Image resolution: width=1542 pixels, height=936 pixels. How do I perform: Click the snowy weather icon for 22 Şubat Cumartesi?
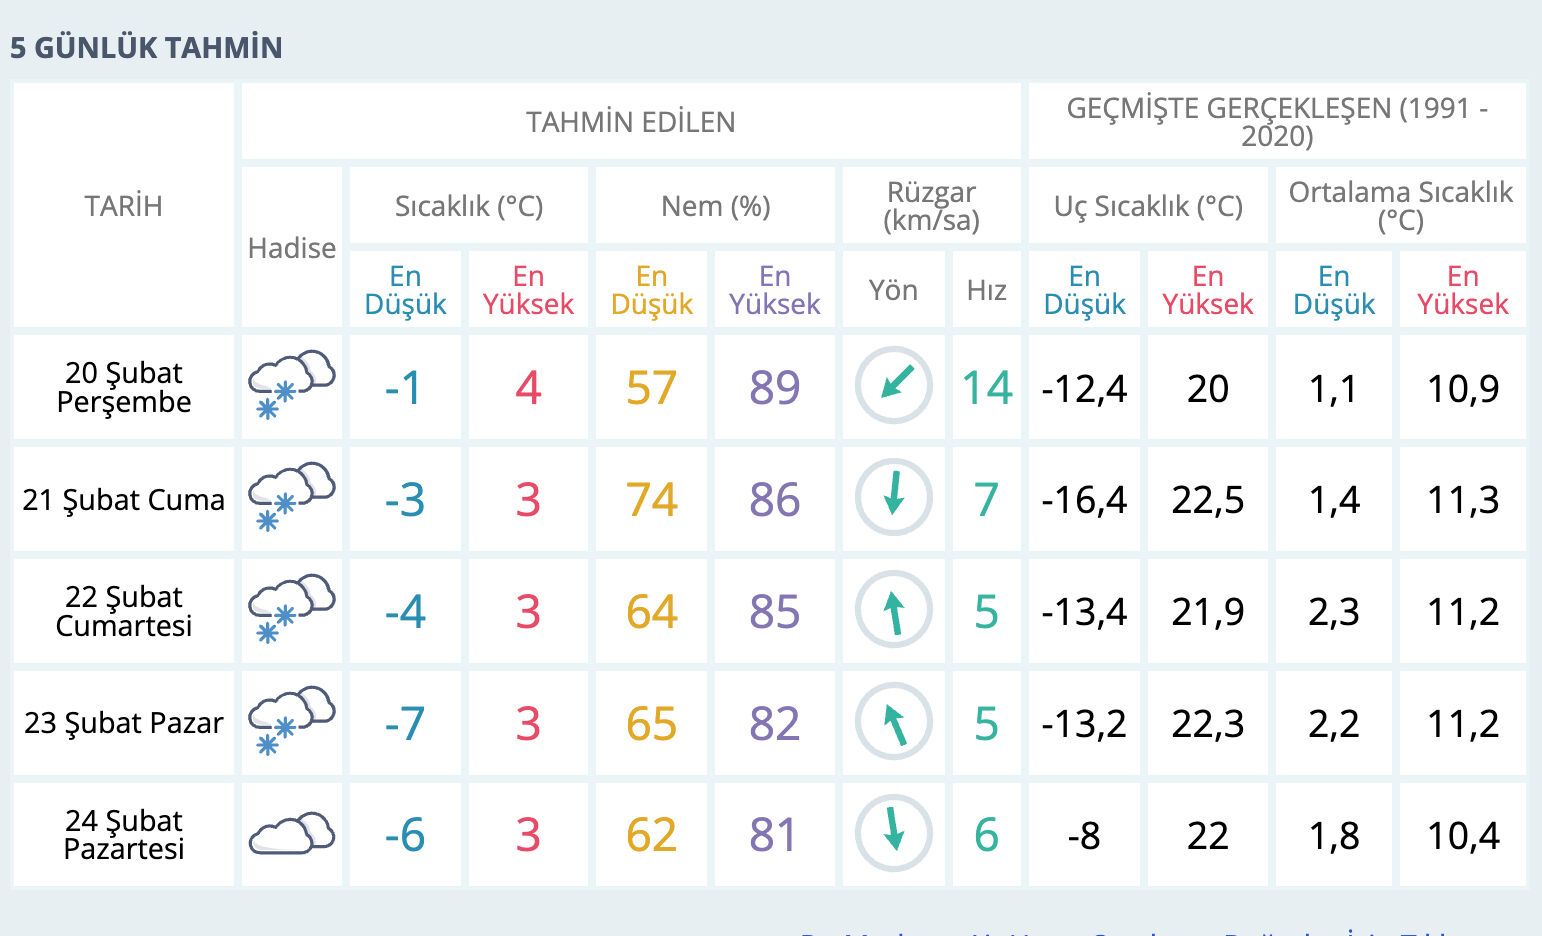tap(291, 609)
